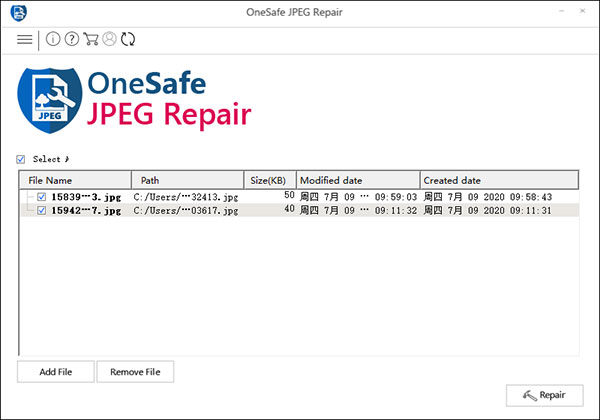Click the refresh update icon
Viewport: 600px width, 420px height.
point(128,39)
